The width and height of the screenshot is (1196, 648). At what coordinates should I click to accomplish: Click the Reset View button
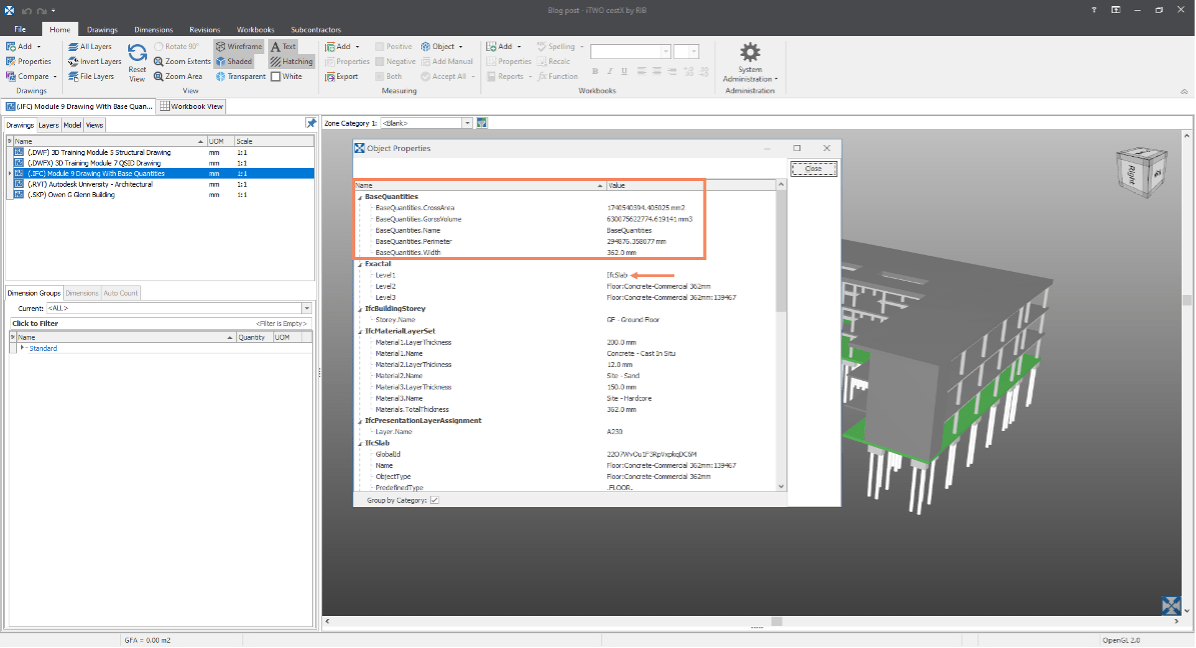click(137, 62)
